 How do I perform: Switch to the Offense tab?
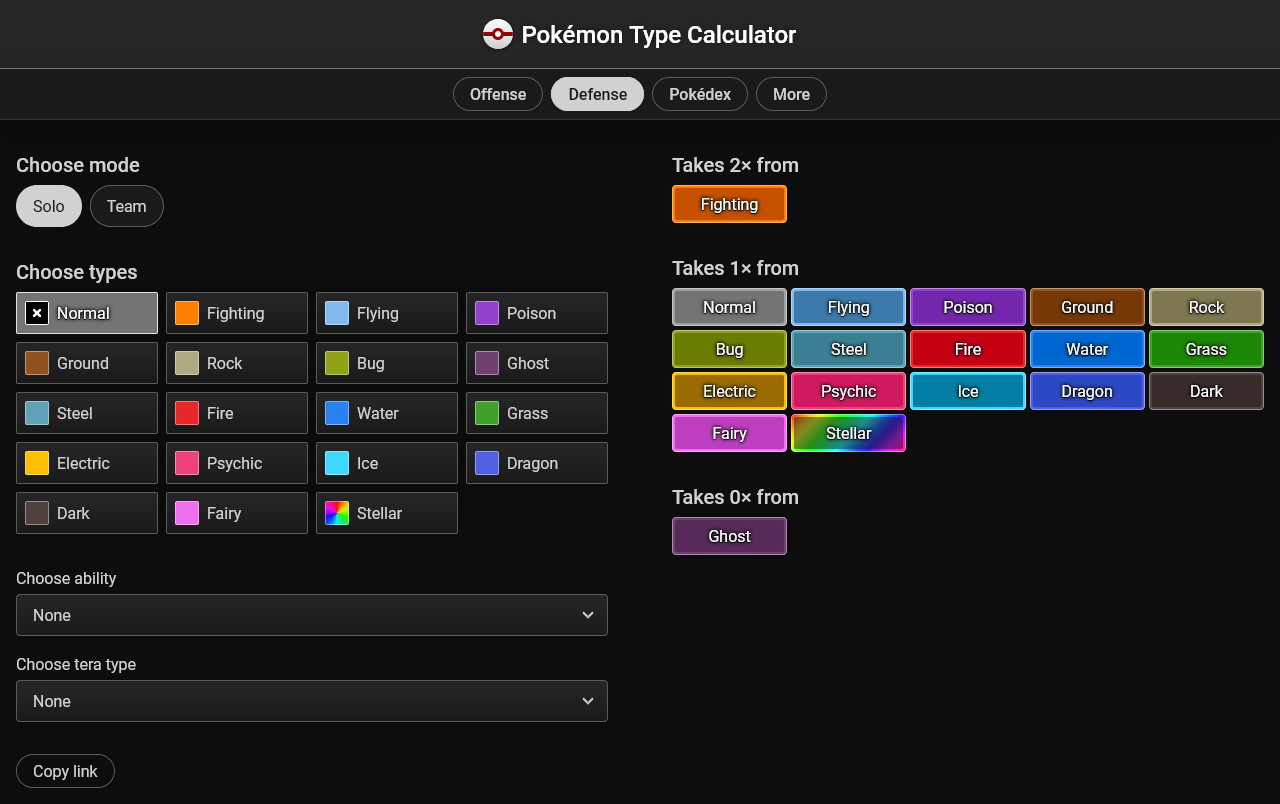coord(498,94)
